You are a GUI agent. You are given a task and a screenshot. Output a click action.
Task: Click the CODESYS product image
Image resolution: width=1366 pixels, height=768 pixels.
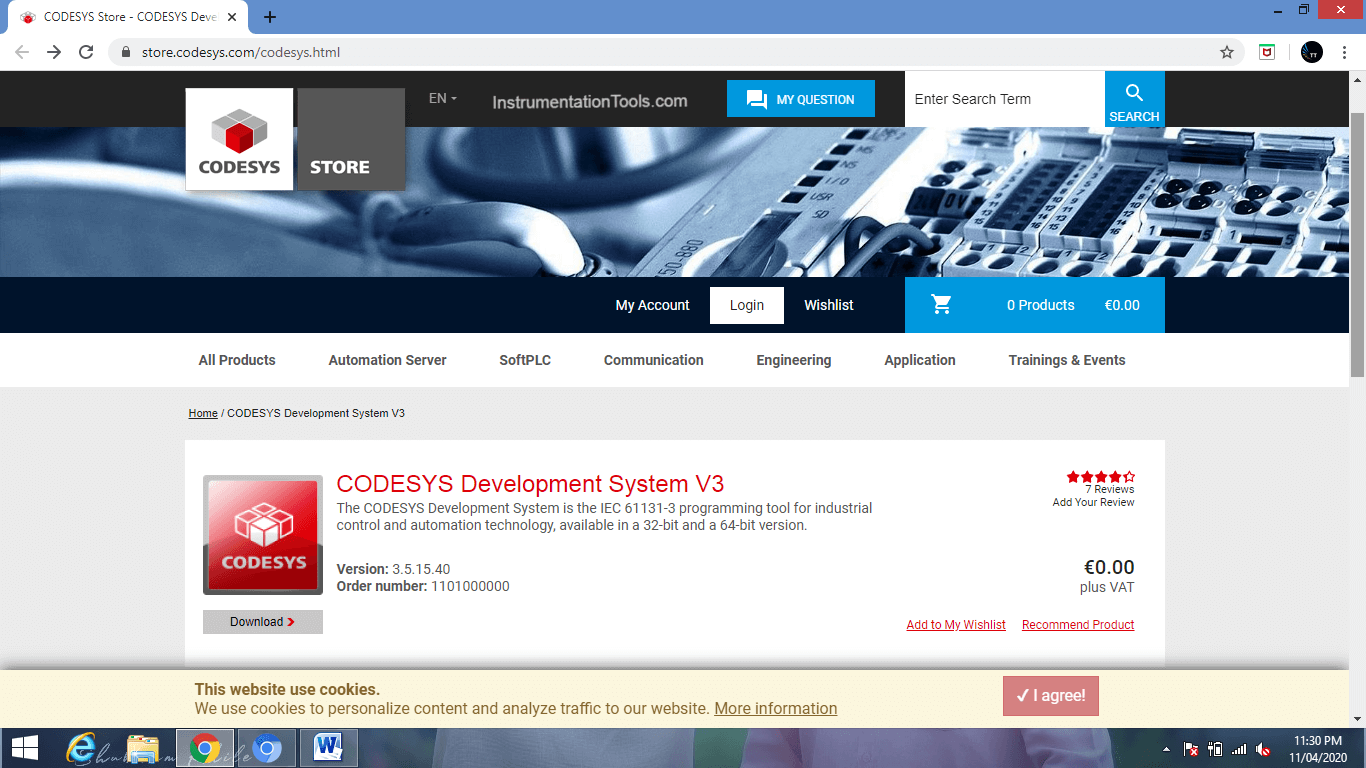coord(263,536)
